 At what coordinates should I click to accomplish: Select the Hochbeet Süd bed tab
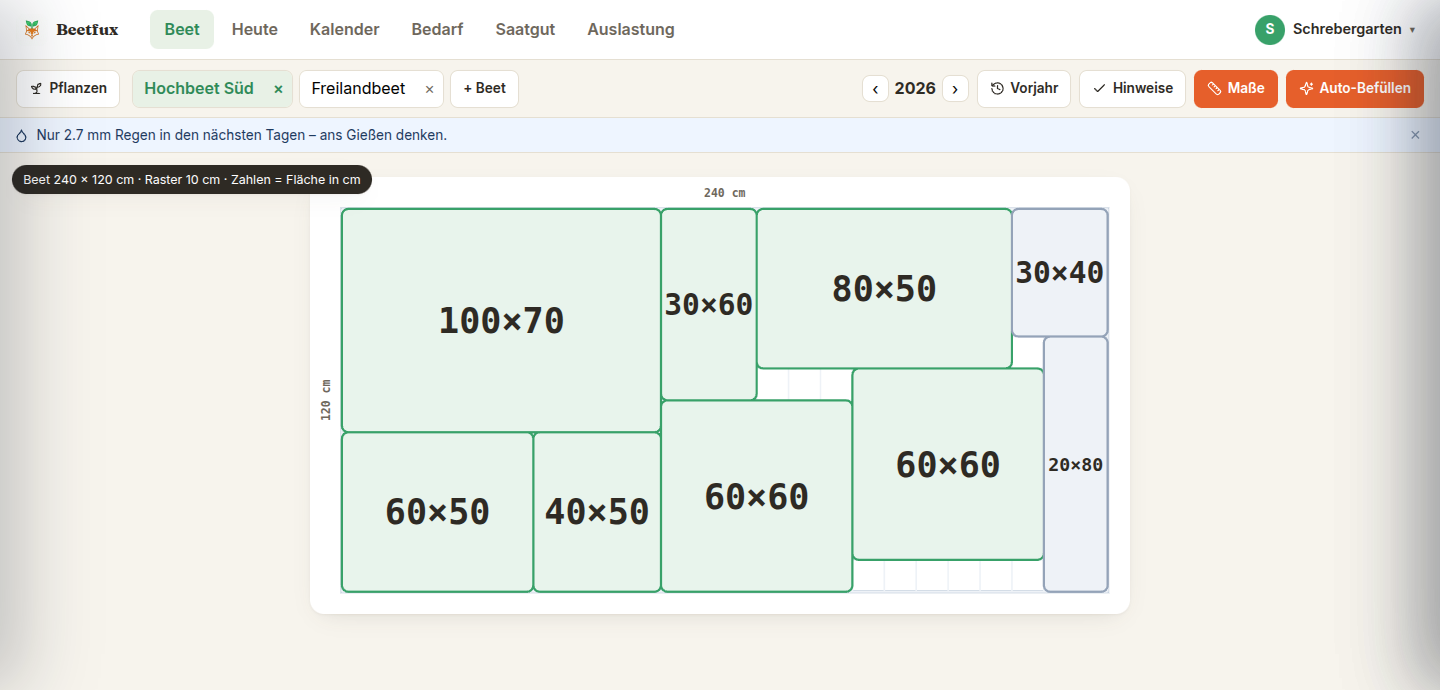point(199,89)
